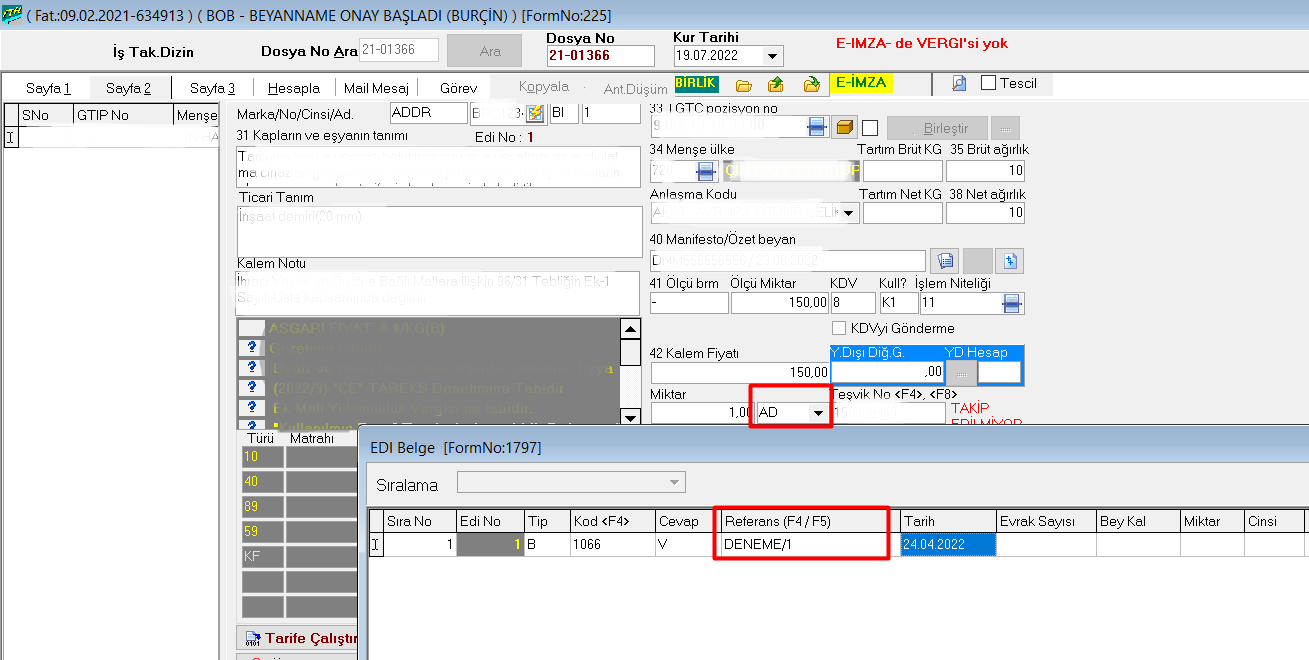Screen dimensions: 1309x660
Task: Open İşlem Niteliği lookup icon
Action: click(x=1013, y=303)
